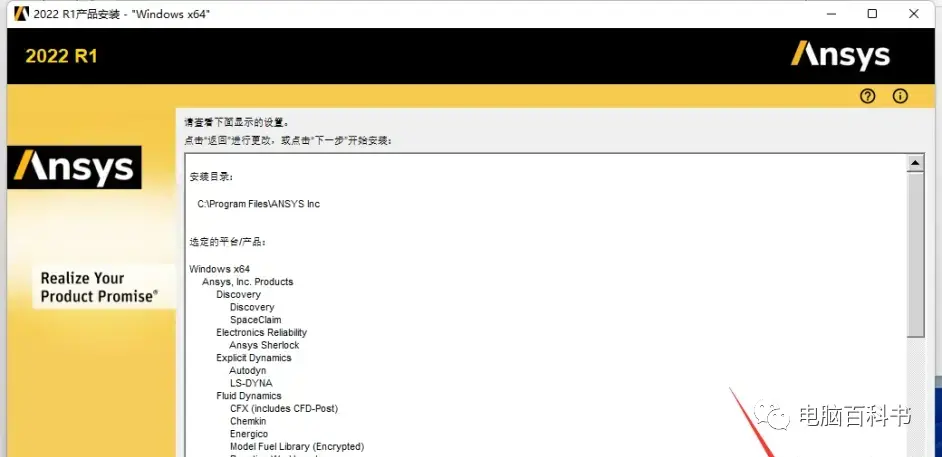
Task: Click the 'Discovery' category heading under Ansys, Inc. Products
Action: [x=239, y=294]
